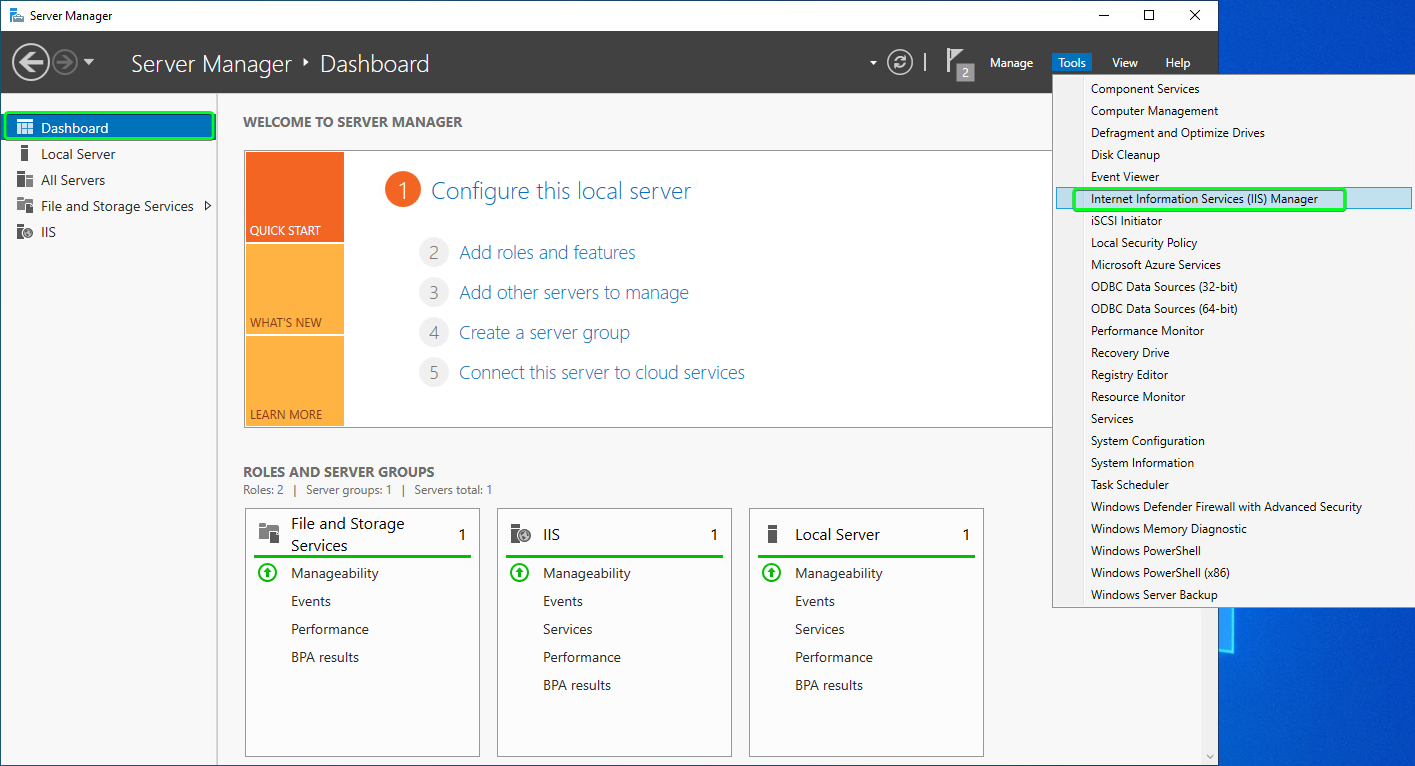This screenshot has width=1415, height=766.
Task: Click the scroll down arrow of dashboard scrollbar
Action: pyautogui.click(x=1209, y=757)
